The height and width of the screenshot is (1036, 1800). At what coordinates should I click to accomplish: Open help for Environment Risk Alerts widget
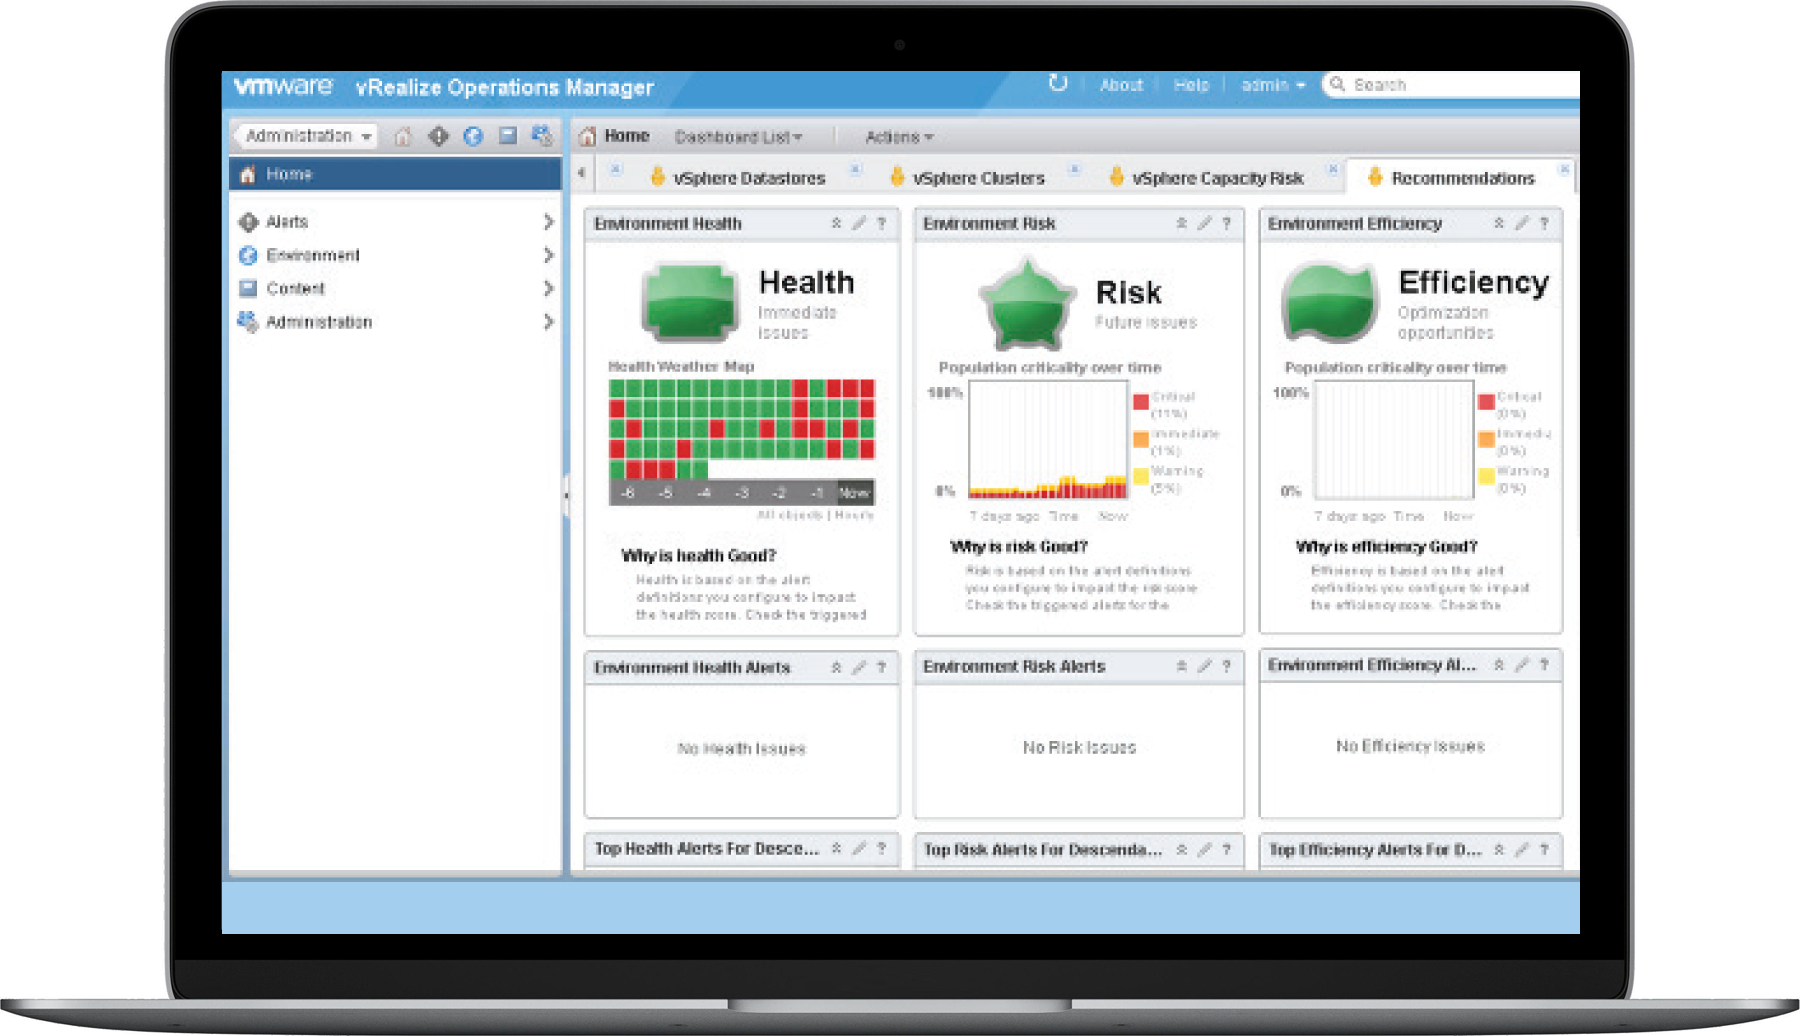coord(1227,666)
